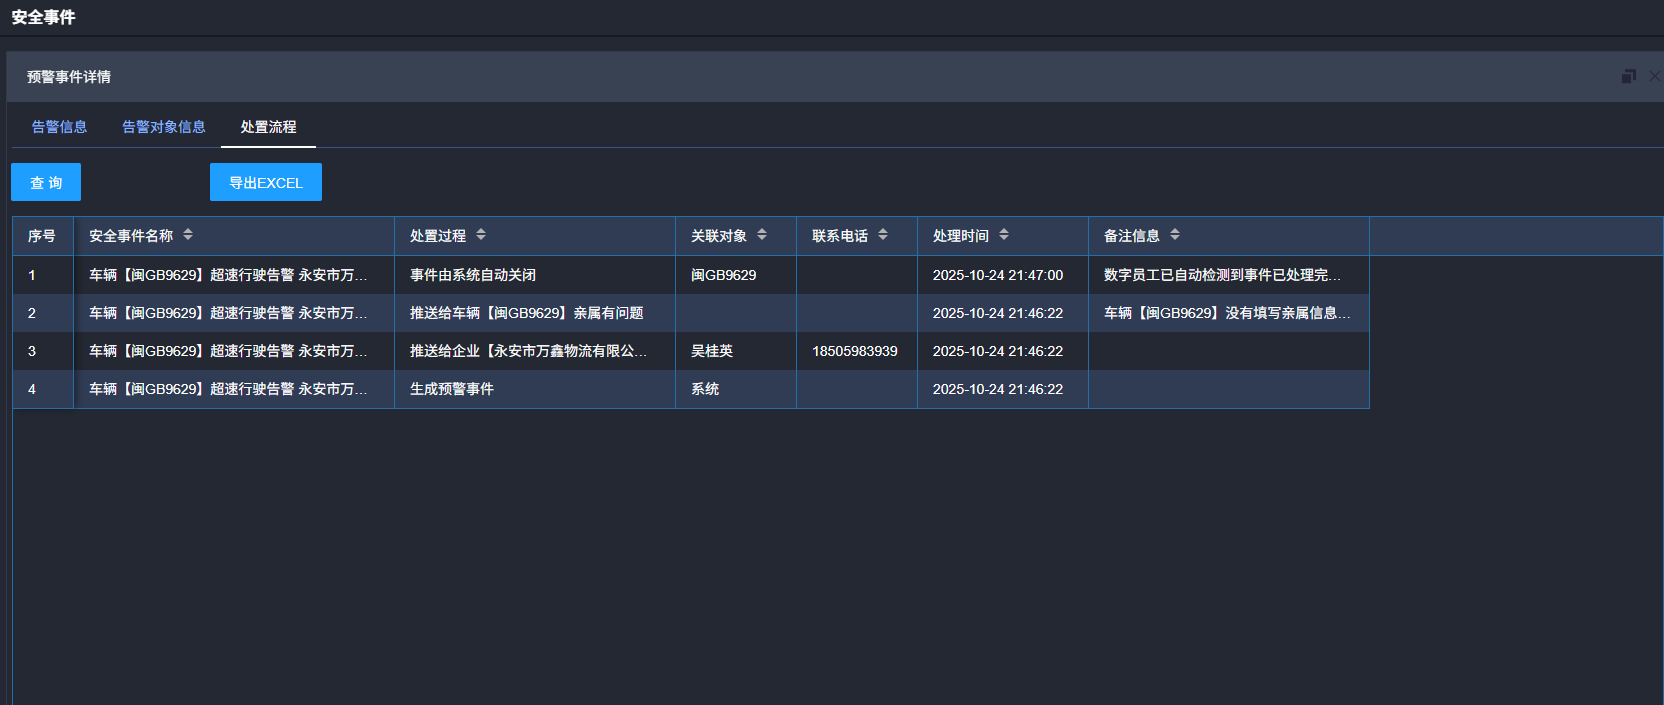Image resolution: width=1664 pixels, height=705 pixels.
Task: Select the 生成预警事件 row
Action: (x=452, y=389)
